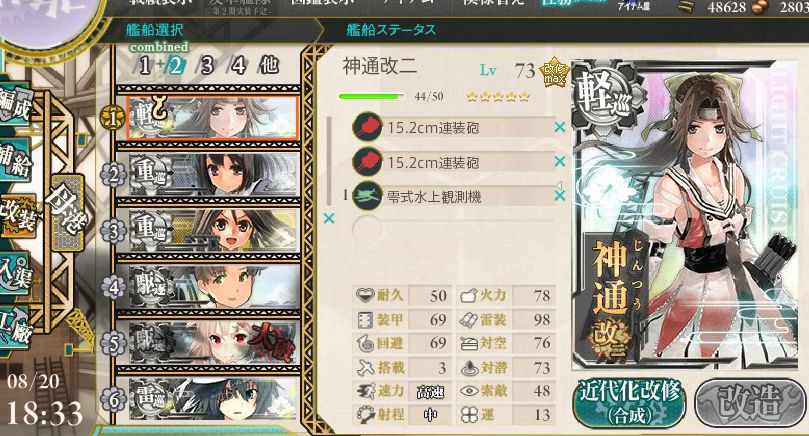Open the 編成 fleet organization menu
The width and height of the screenshot is (809, 436).
coord(15,107)
